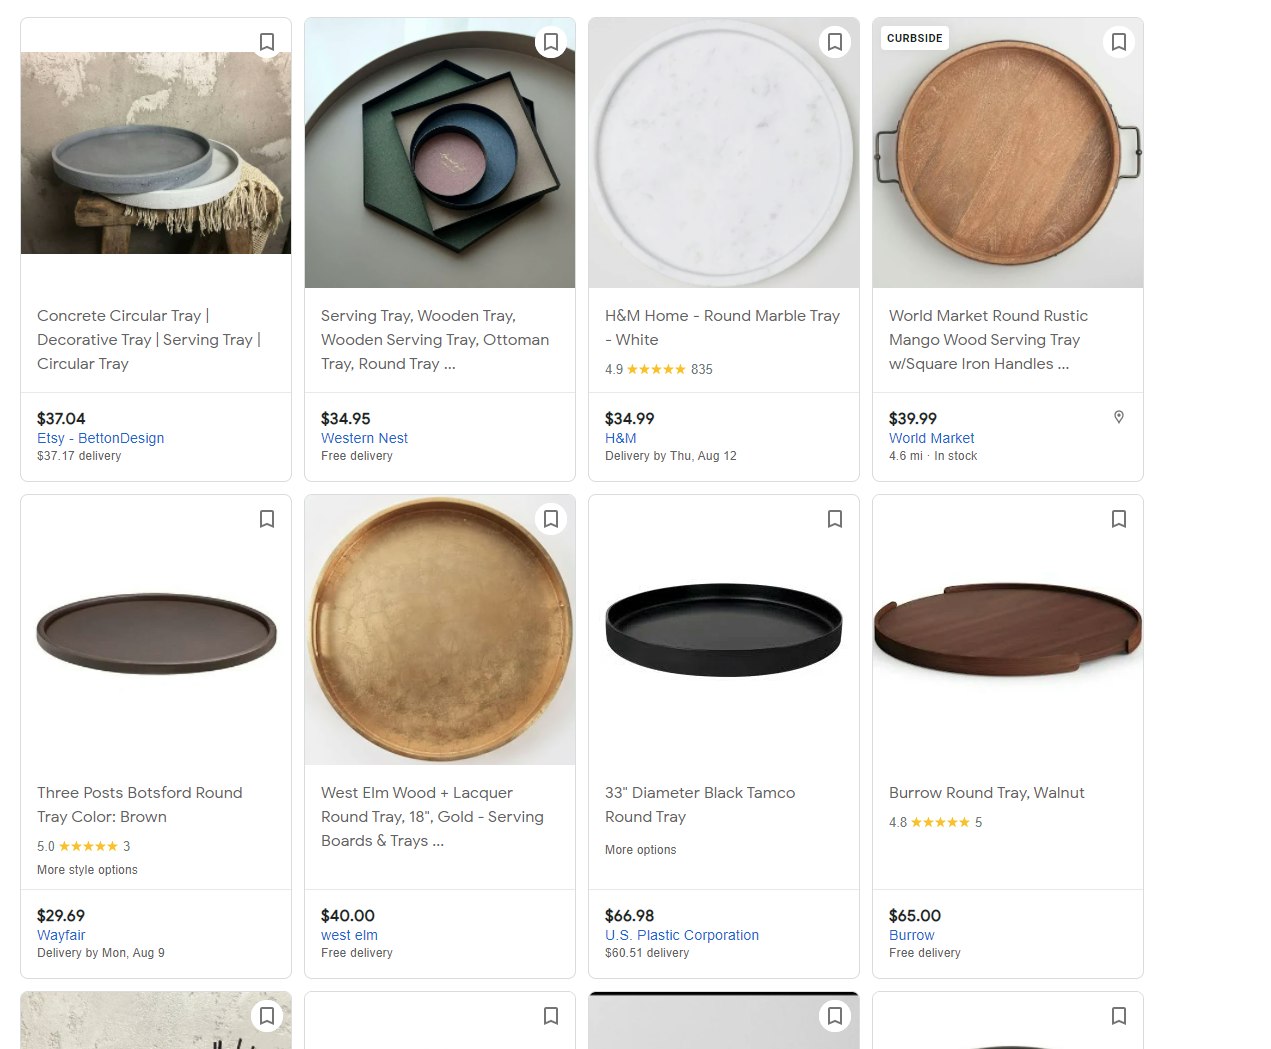Open the Burrow Round Tray, Walnut title

[x=986, y=793]
